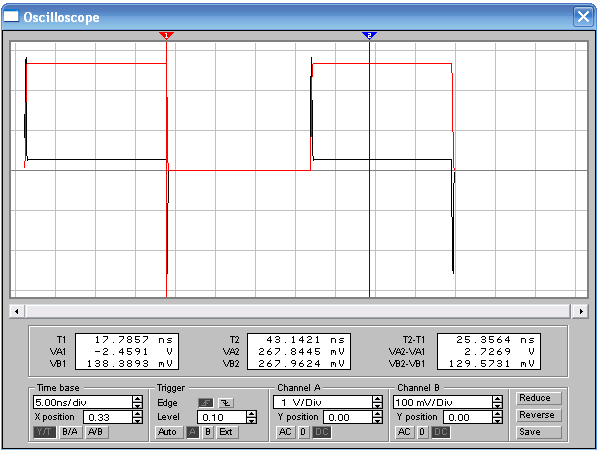Click the VA2-VA1 value 2.7269 V
Viewport: 597px width, 451px height.
500,351
